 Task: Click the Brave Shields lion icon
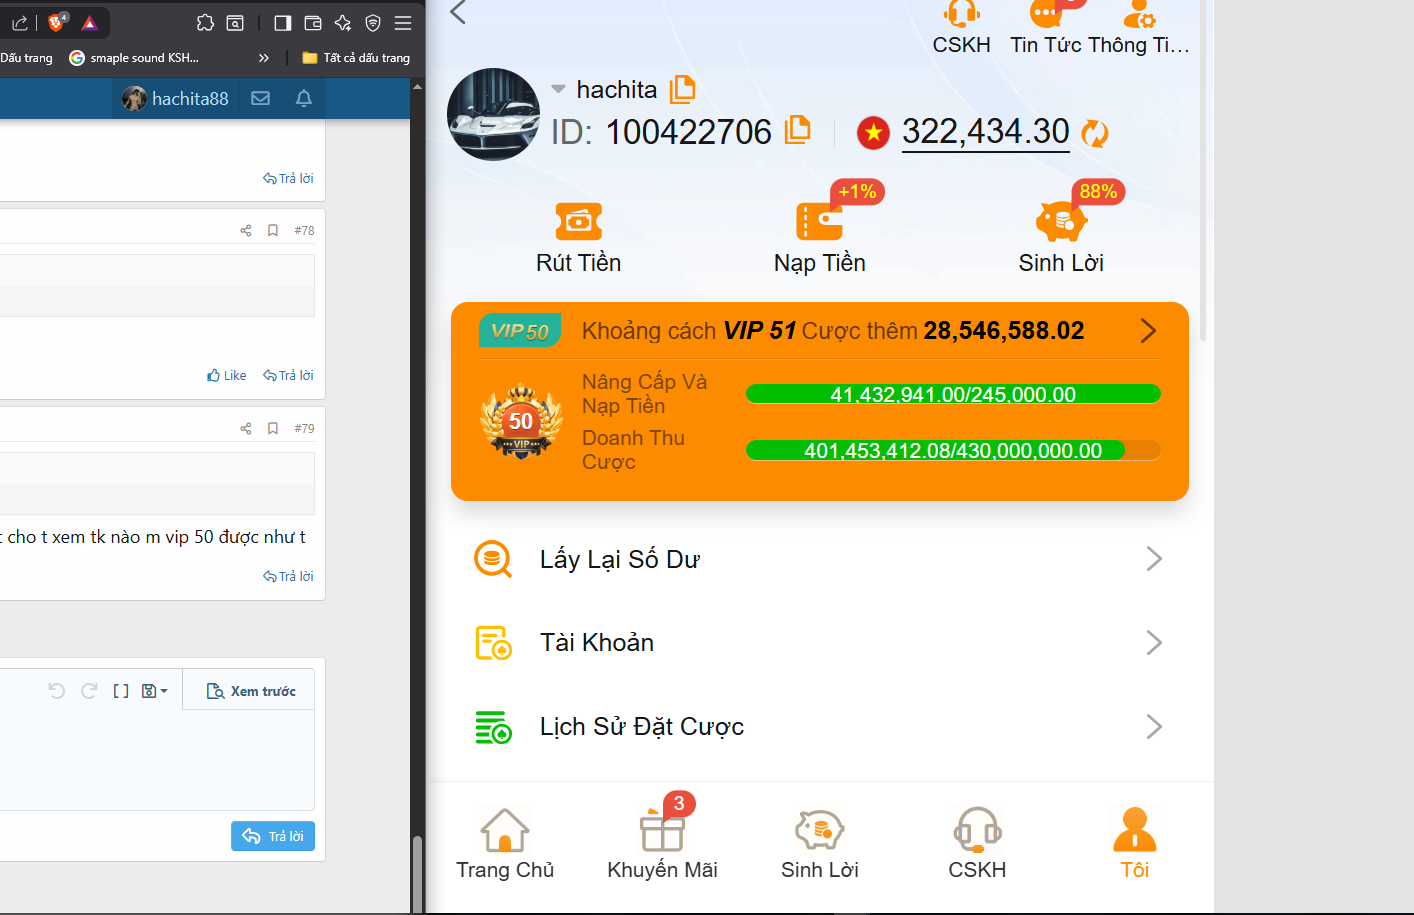click(57, 22)
